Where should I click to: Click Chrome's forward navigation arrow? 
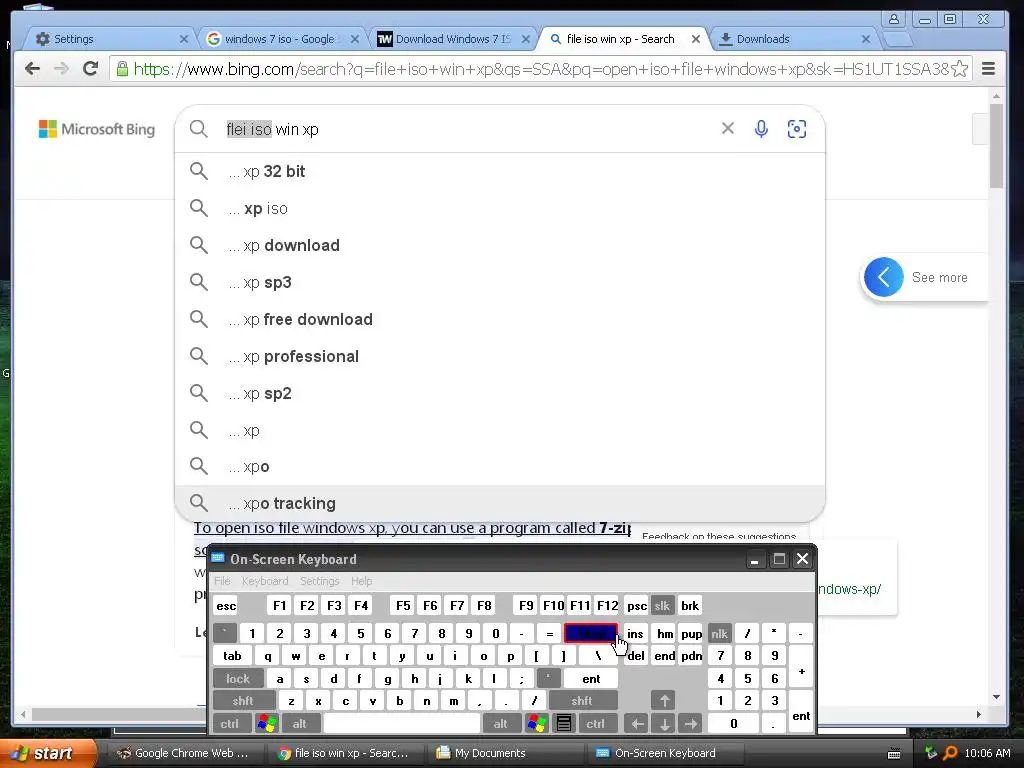(61, 69)
